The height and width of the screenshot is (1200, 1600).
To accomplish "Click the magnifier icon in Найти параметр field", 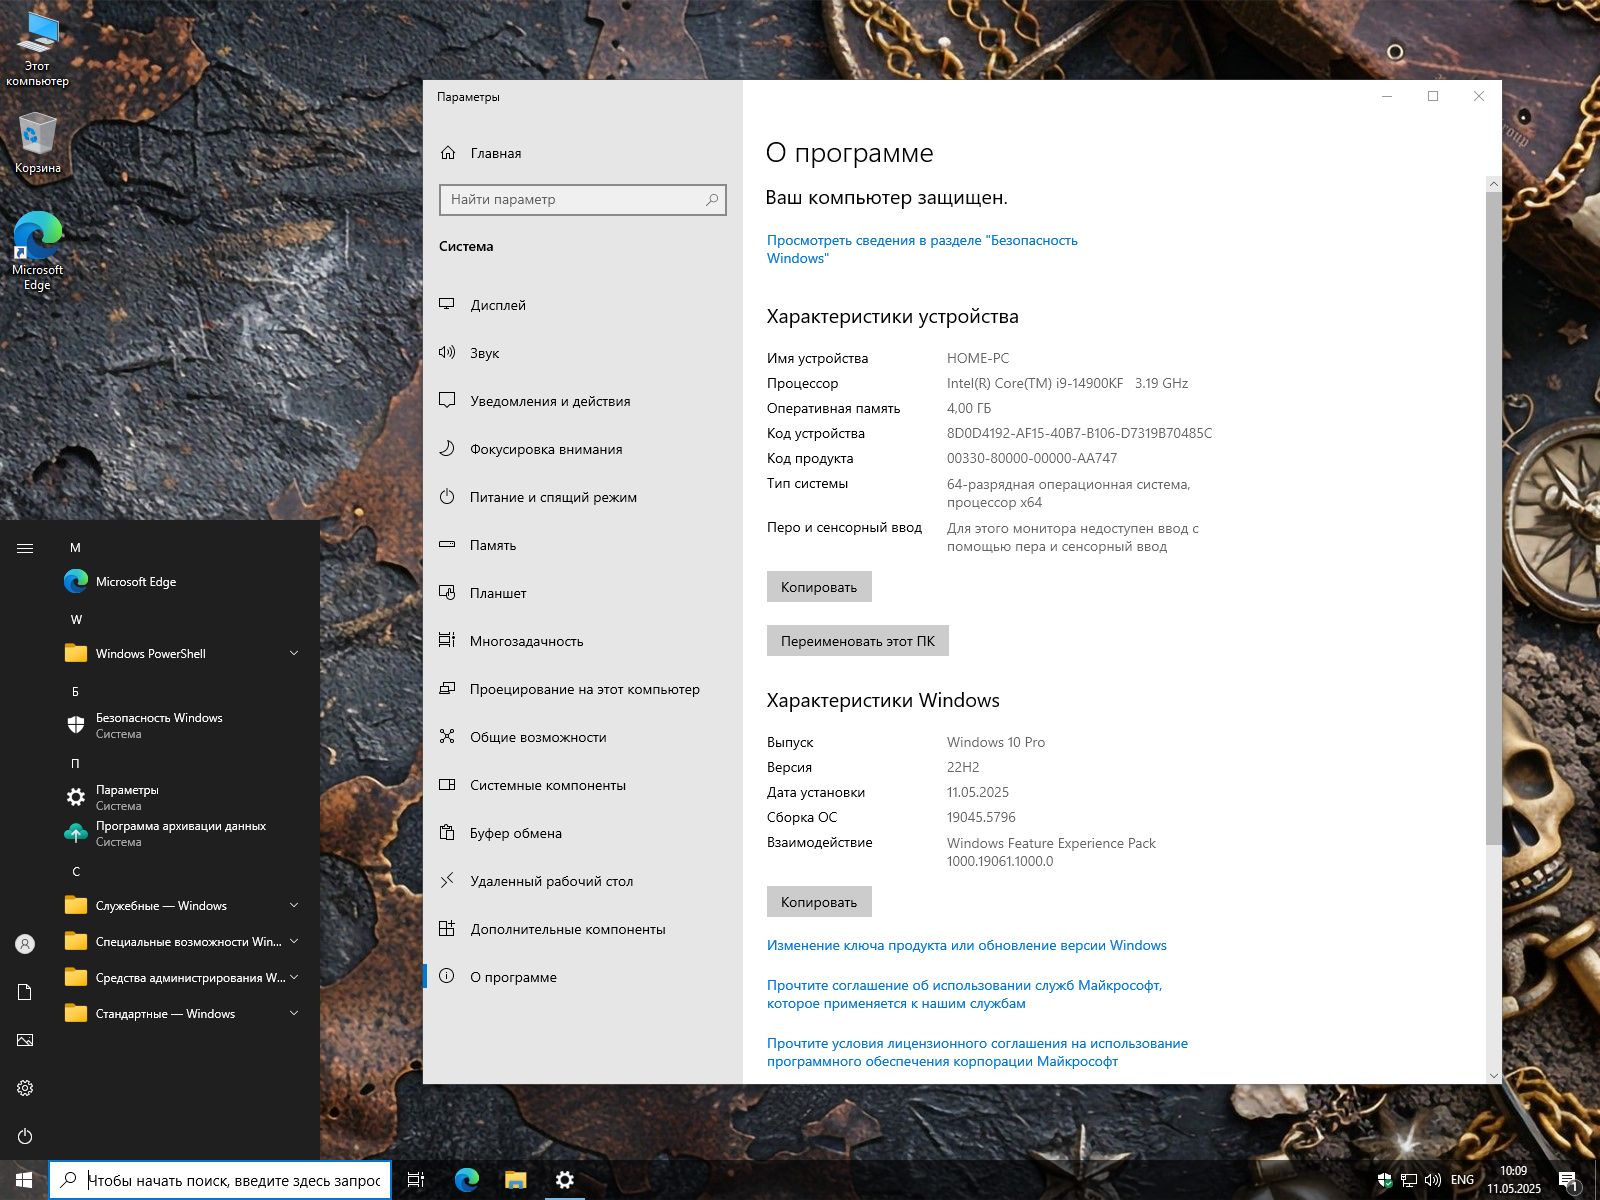I will tap(712, 200).
